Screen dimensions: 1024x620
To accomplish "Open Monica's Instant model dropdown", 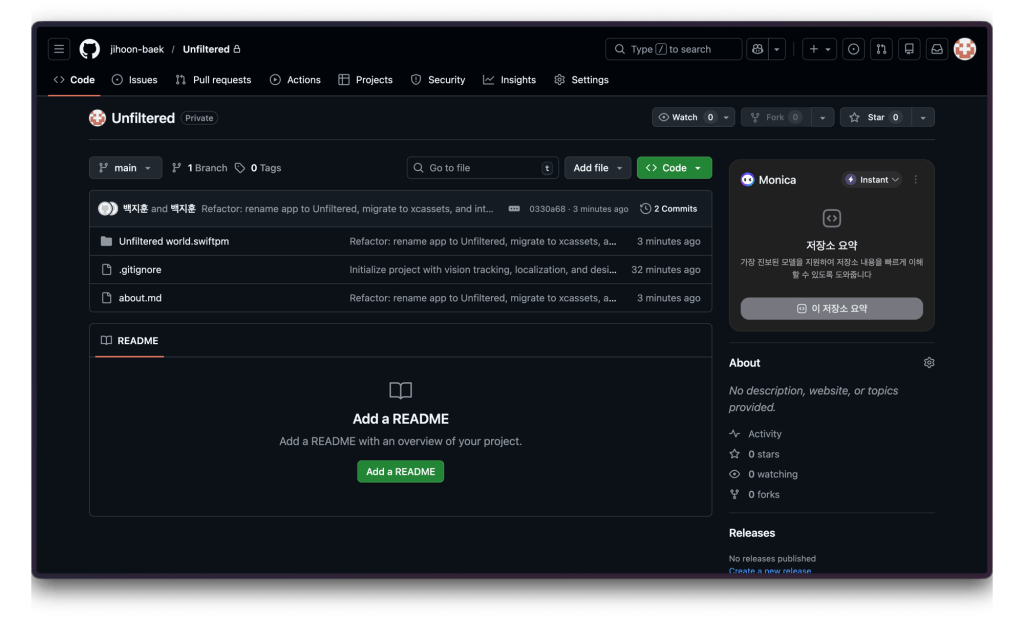I will coord(871,179).
